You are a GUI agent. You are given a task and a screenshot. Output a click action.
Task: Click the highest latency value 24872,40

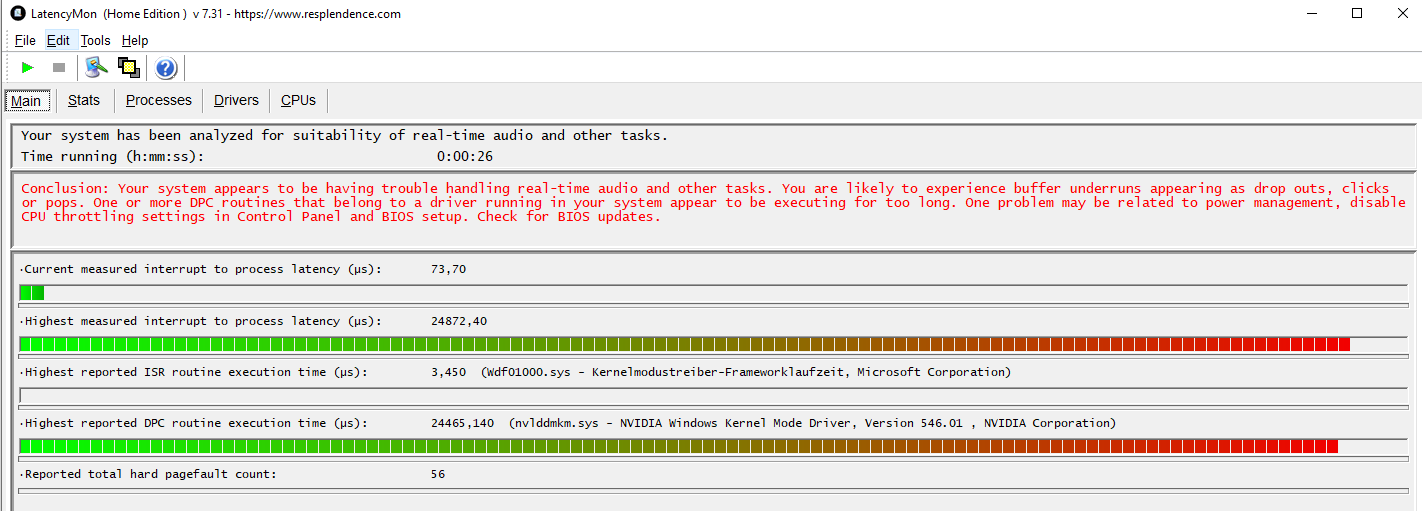click(x=459, y=321)
